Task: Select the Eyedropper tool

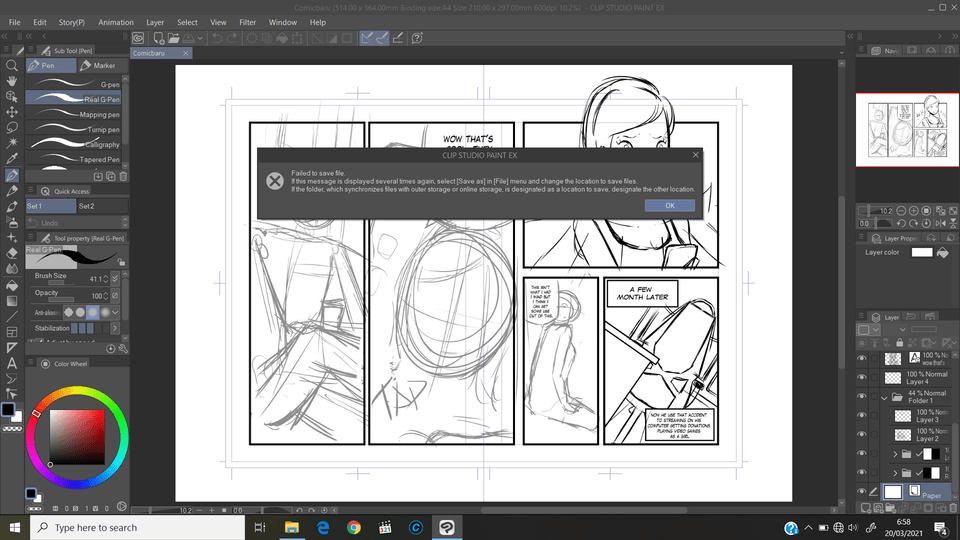Action: tap(12, 159)
